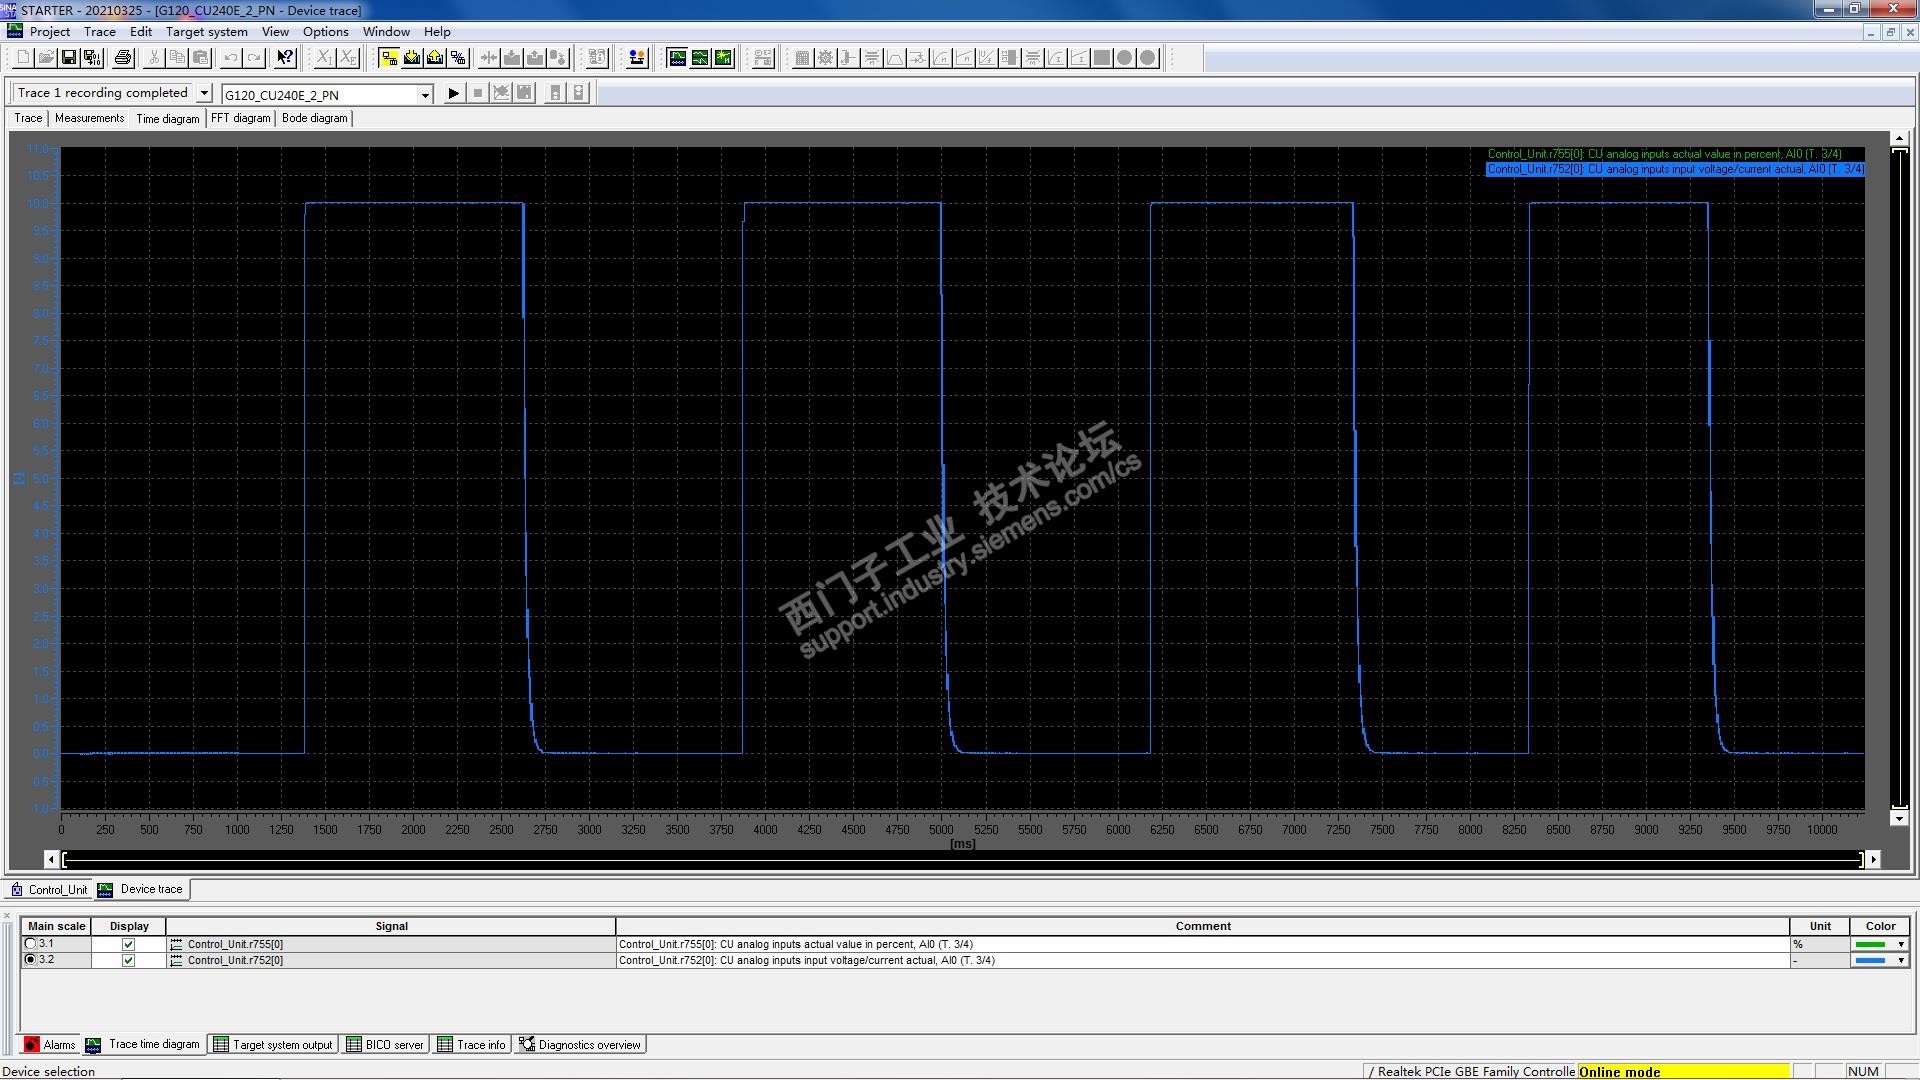The image size is (1920, 1080).
Task: Click the Save project icon
Action: (x=69, y=58)
